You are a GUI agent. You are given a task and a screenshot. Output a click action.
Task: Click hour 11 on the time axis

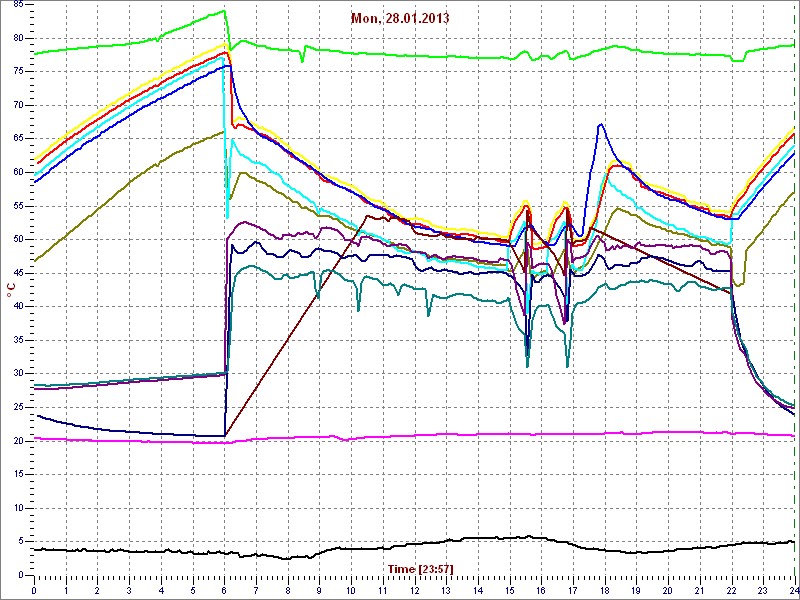[383, 591]
